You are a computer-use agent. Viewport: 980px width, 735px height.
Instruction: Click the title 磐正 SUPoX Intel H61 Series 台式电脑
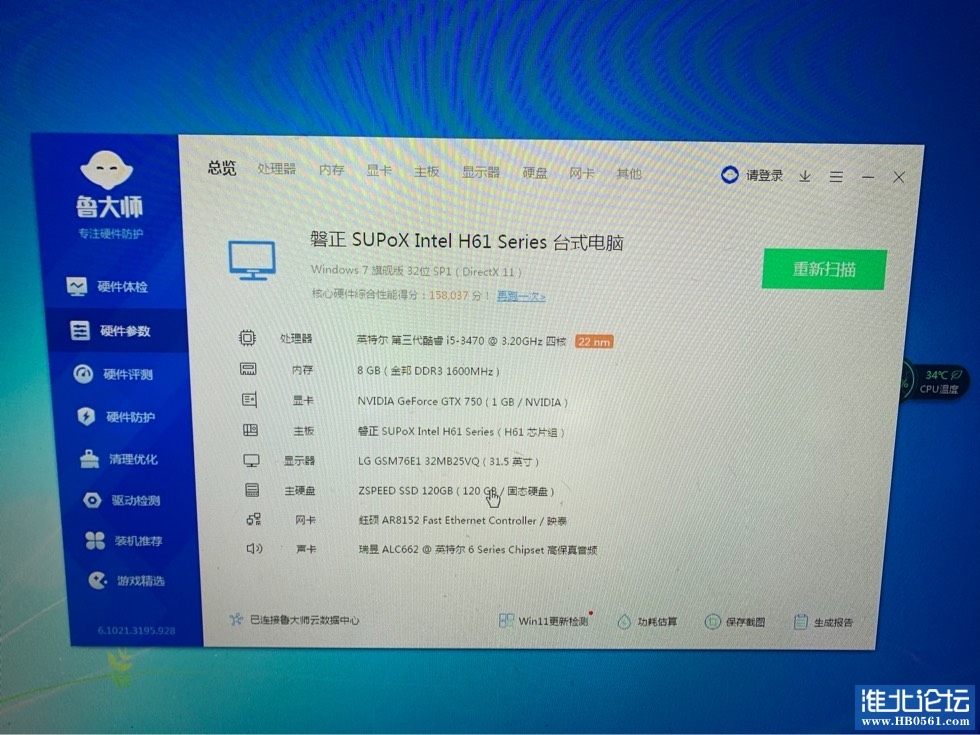(x=467, y=241)
